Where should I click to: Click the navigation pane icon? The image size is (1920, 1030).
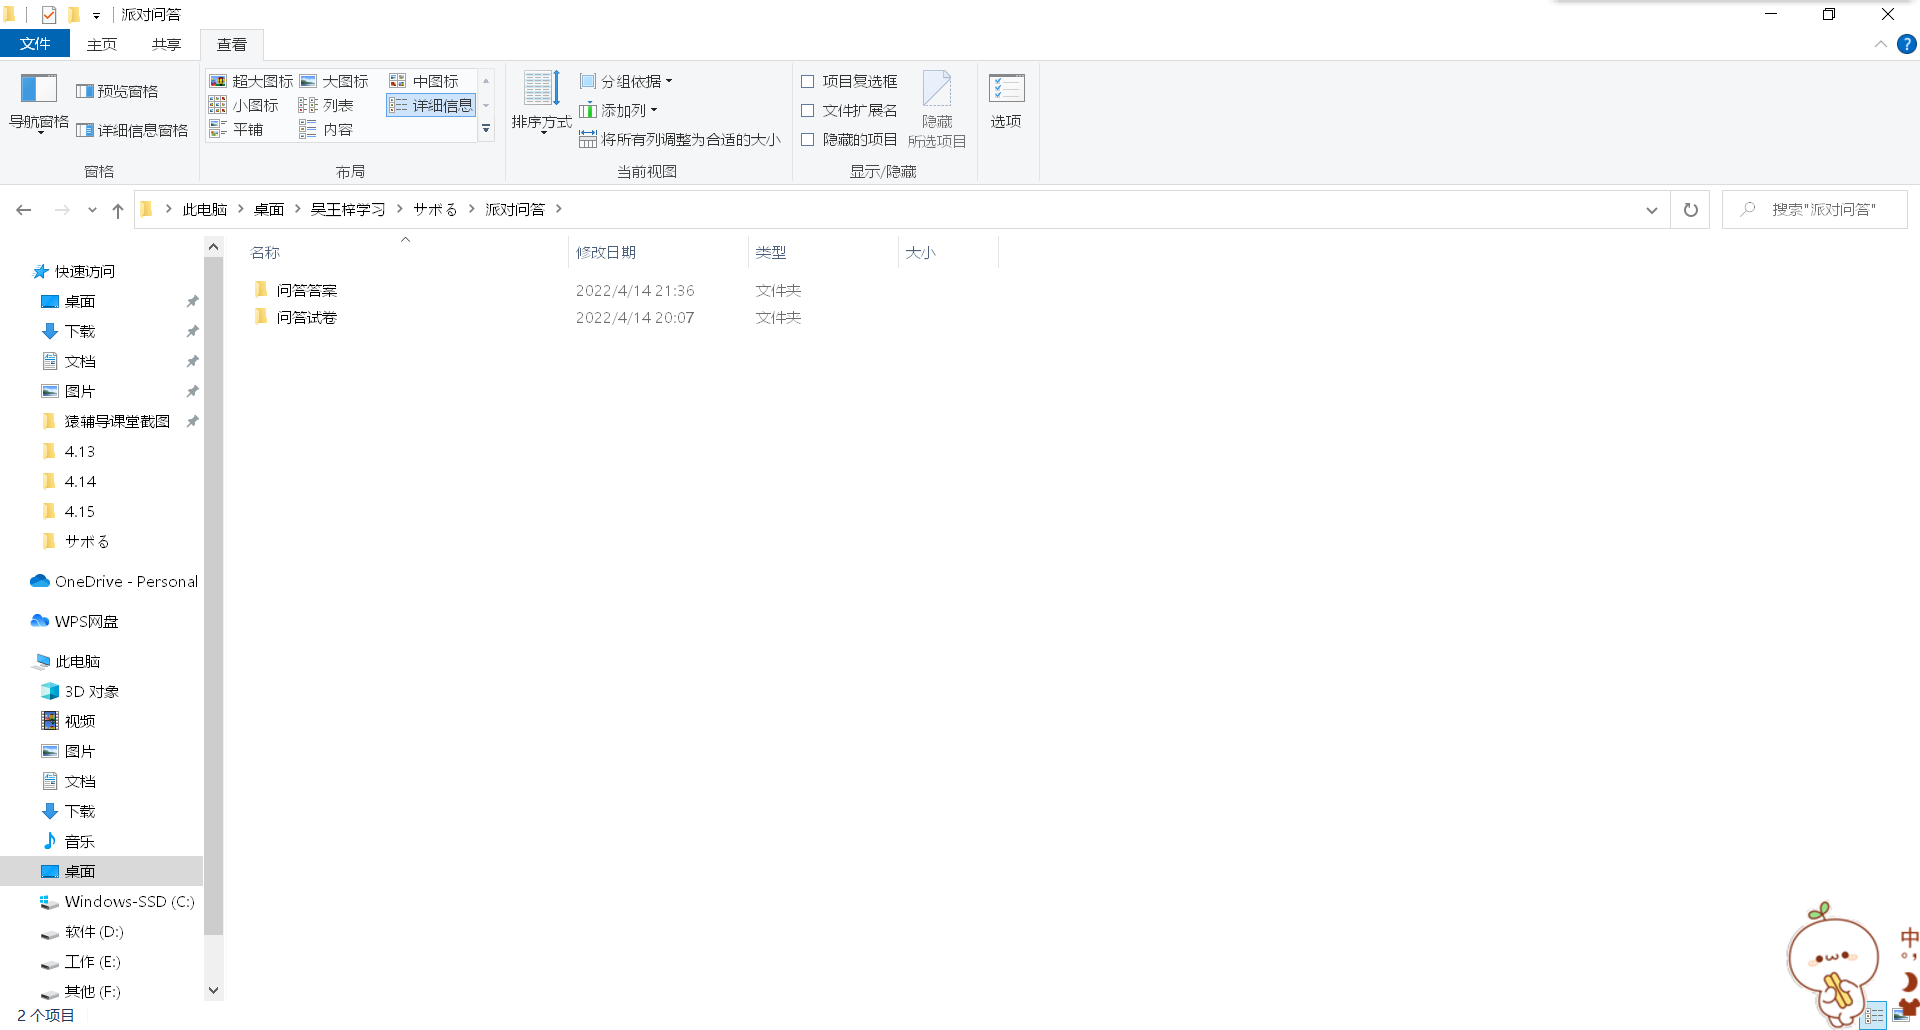click(39, 90)
